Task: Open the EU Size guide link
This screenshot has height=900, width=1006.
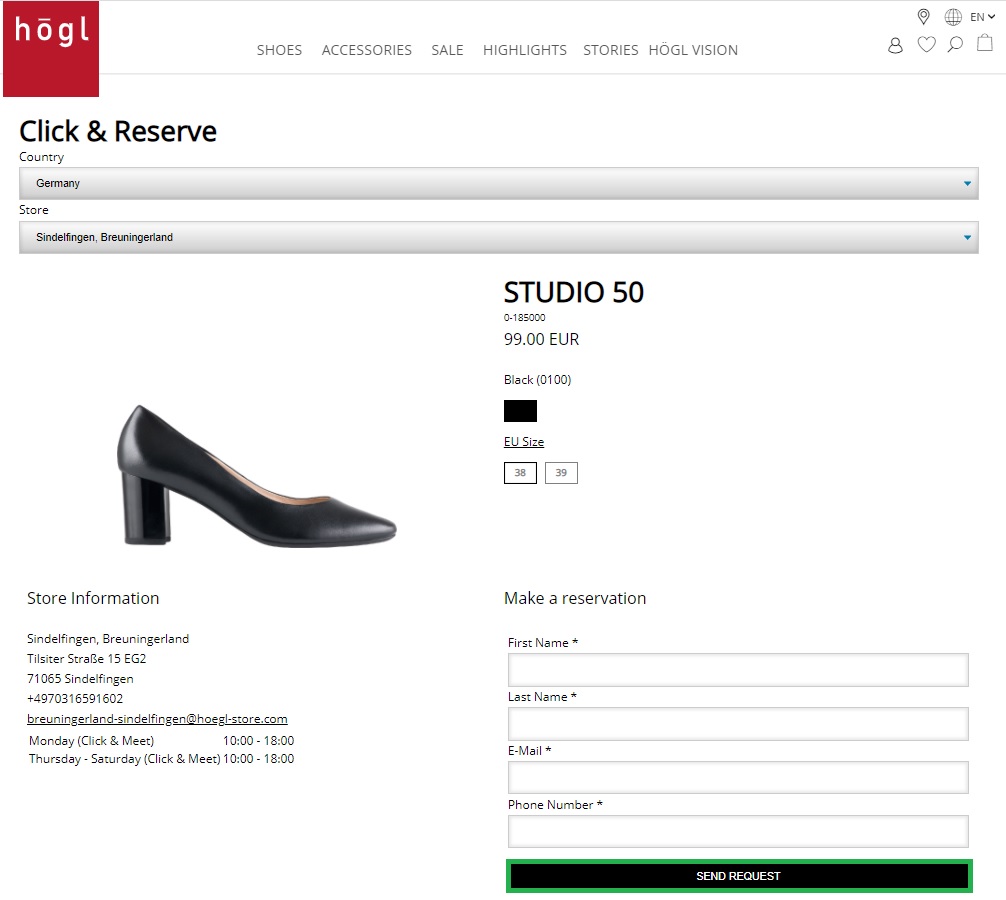Action: (524, 442)
